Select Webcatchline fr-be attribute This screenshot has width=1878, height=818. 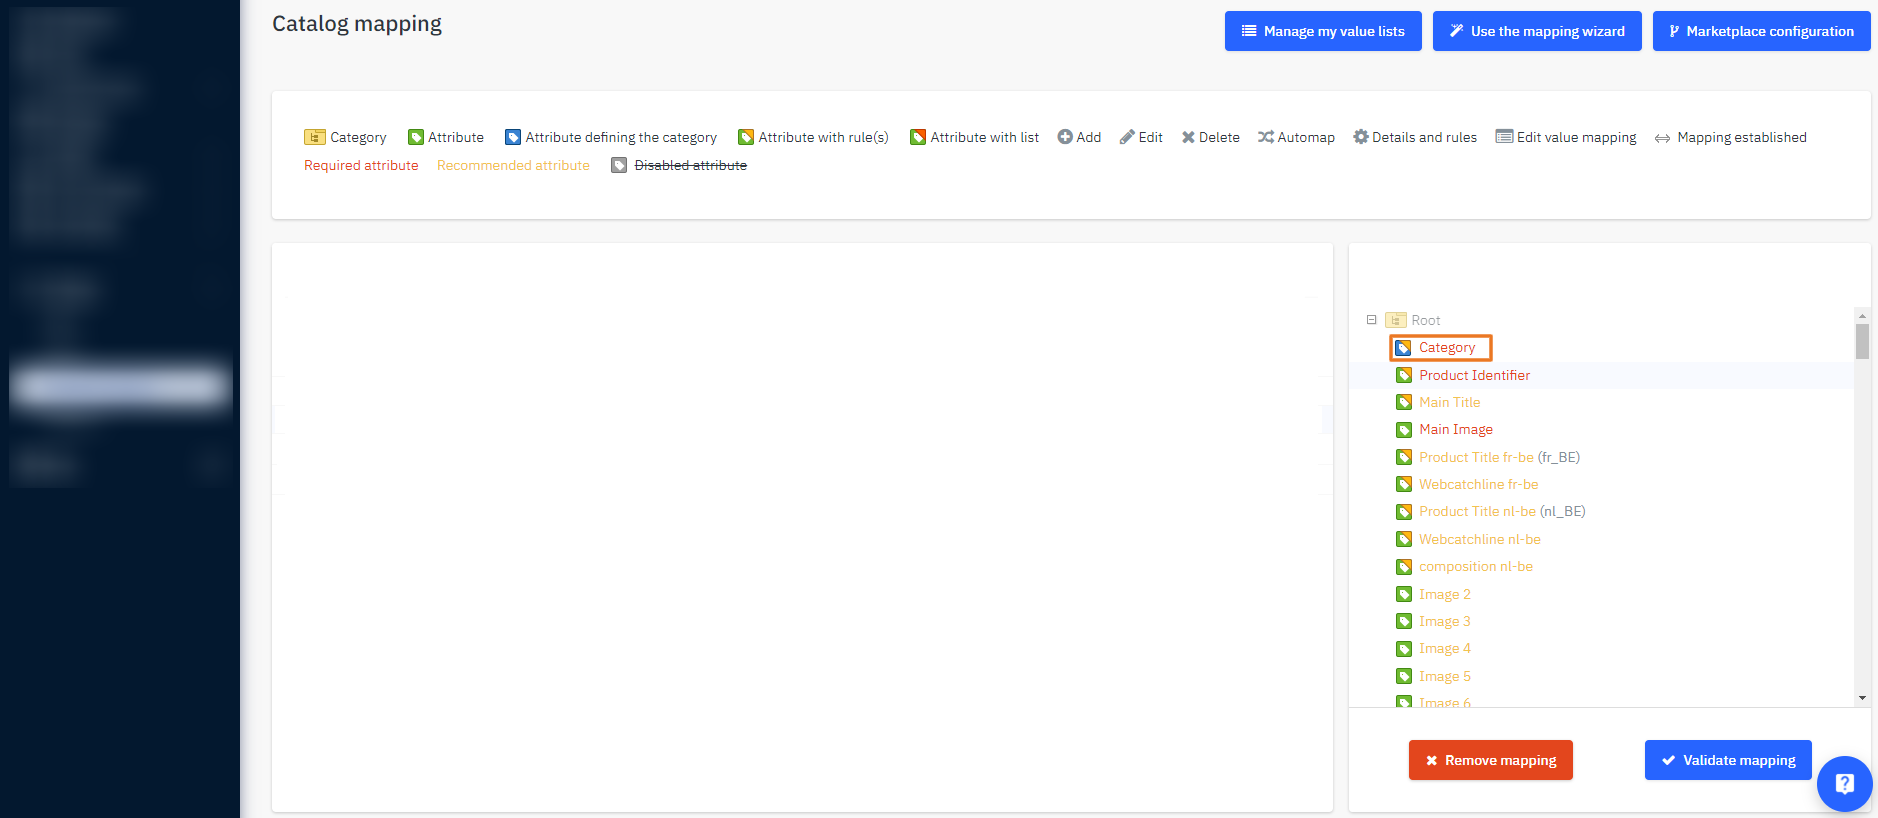coord(1478,484)
